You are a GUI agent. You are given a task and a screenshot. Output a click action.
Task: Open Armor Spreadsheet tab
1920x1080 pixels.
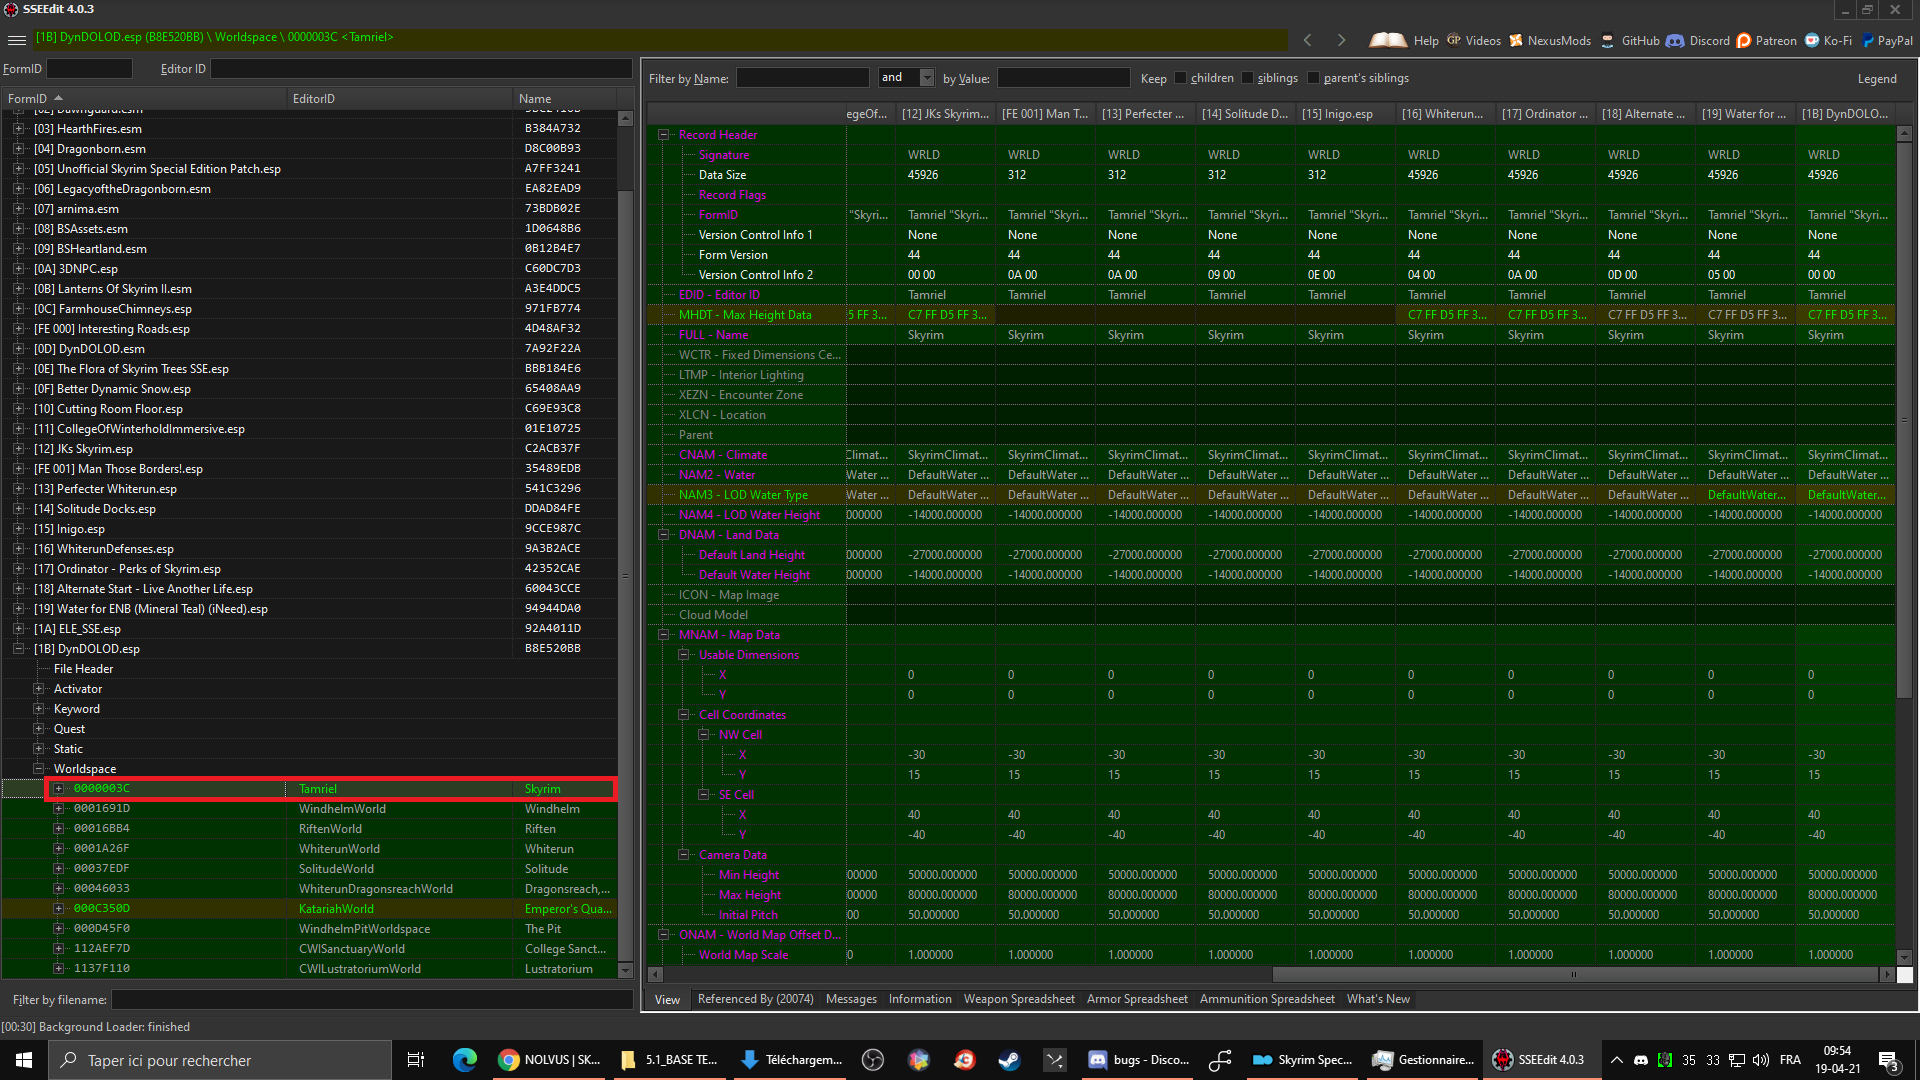pos(1137,999)
